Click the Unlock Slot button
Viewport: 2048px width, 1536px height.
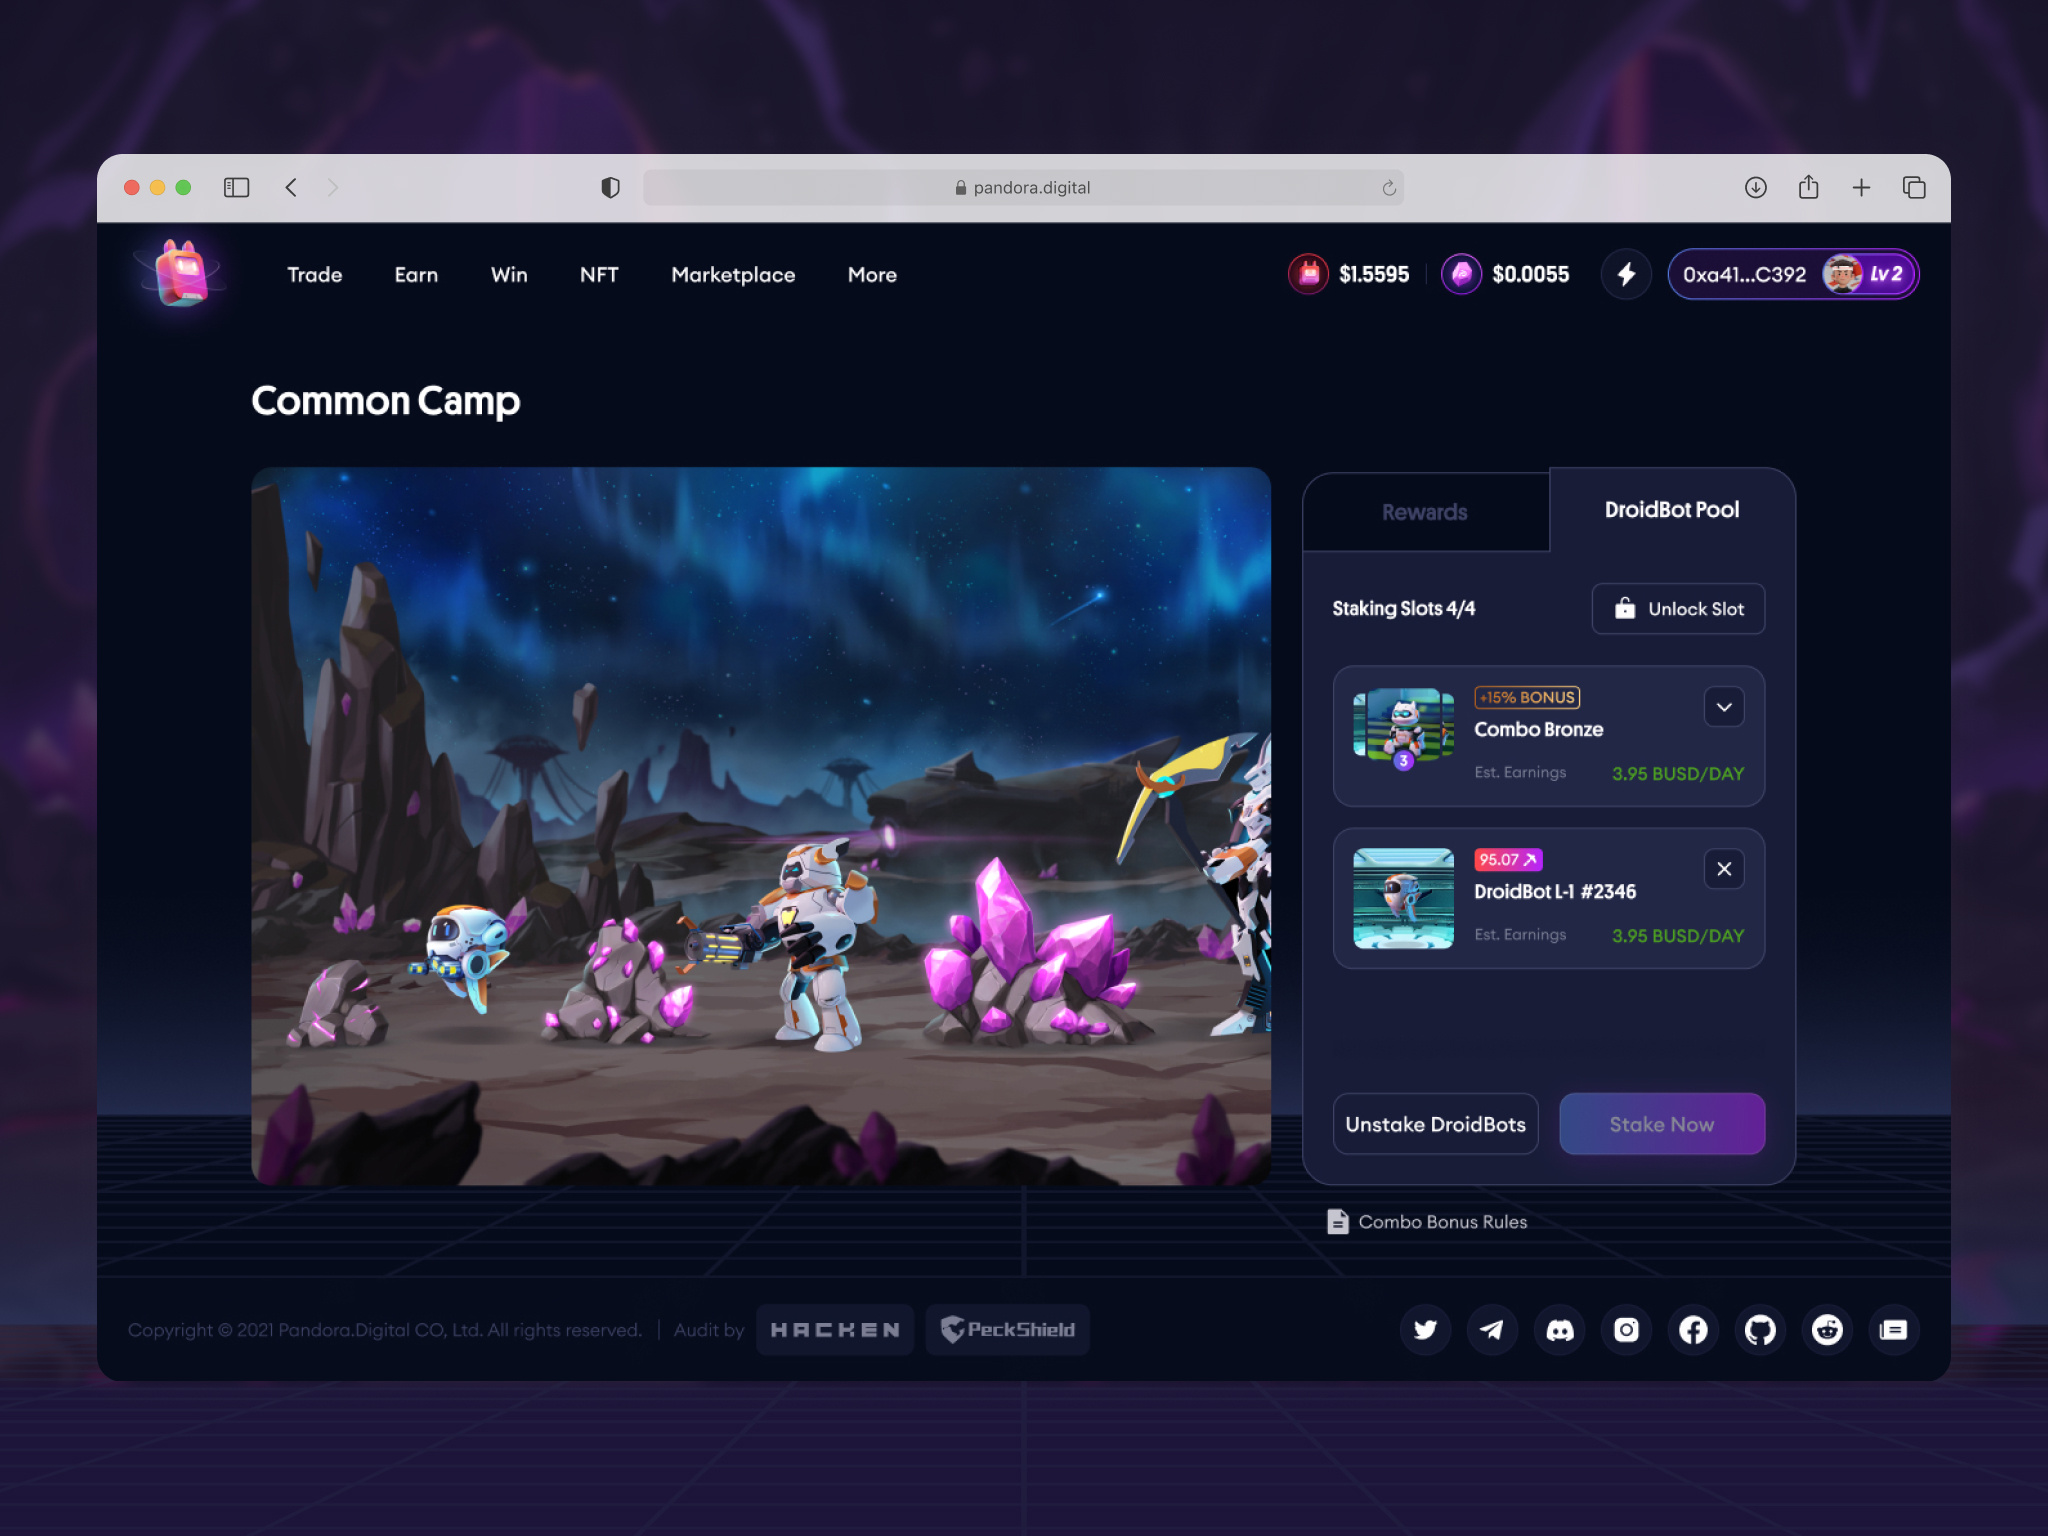1678,609
